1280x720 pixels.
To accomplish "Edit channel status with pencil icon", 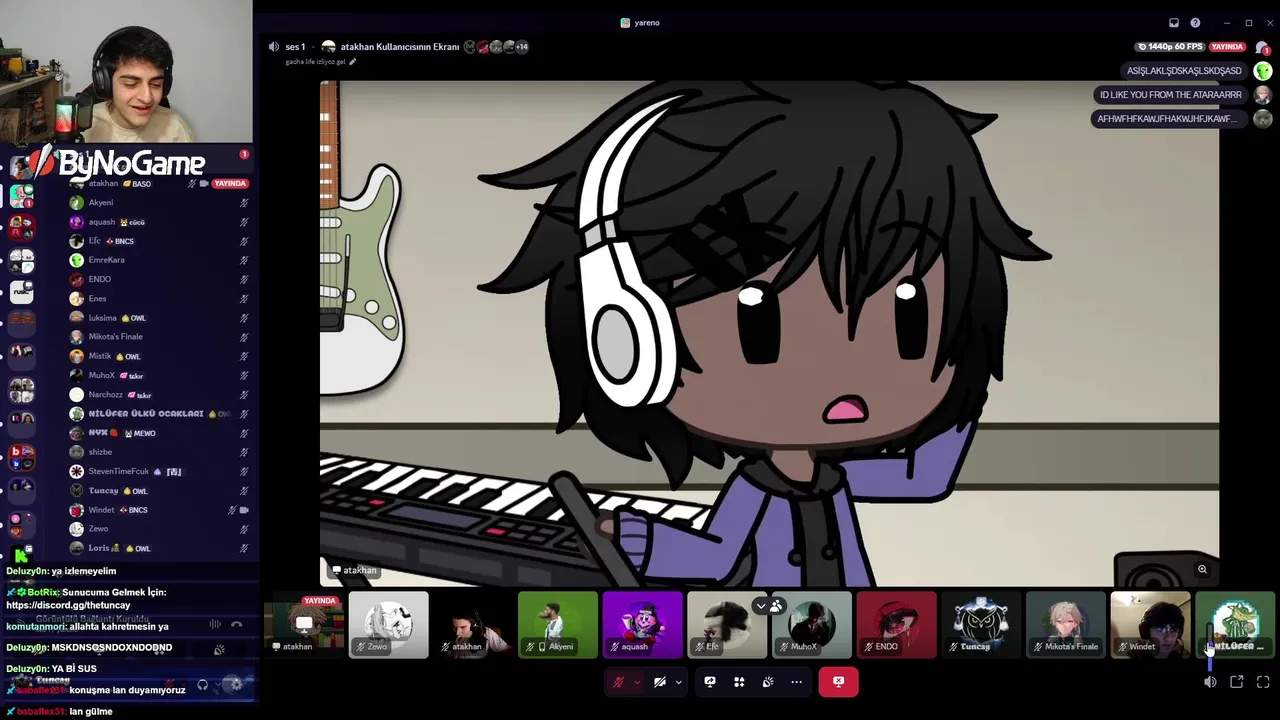I will coord(352,62).
